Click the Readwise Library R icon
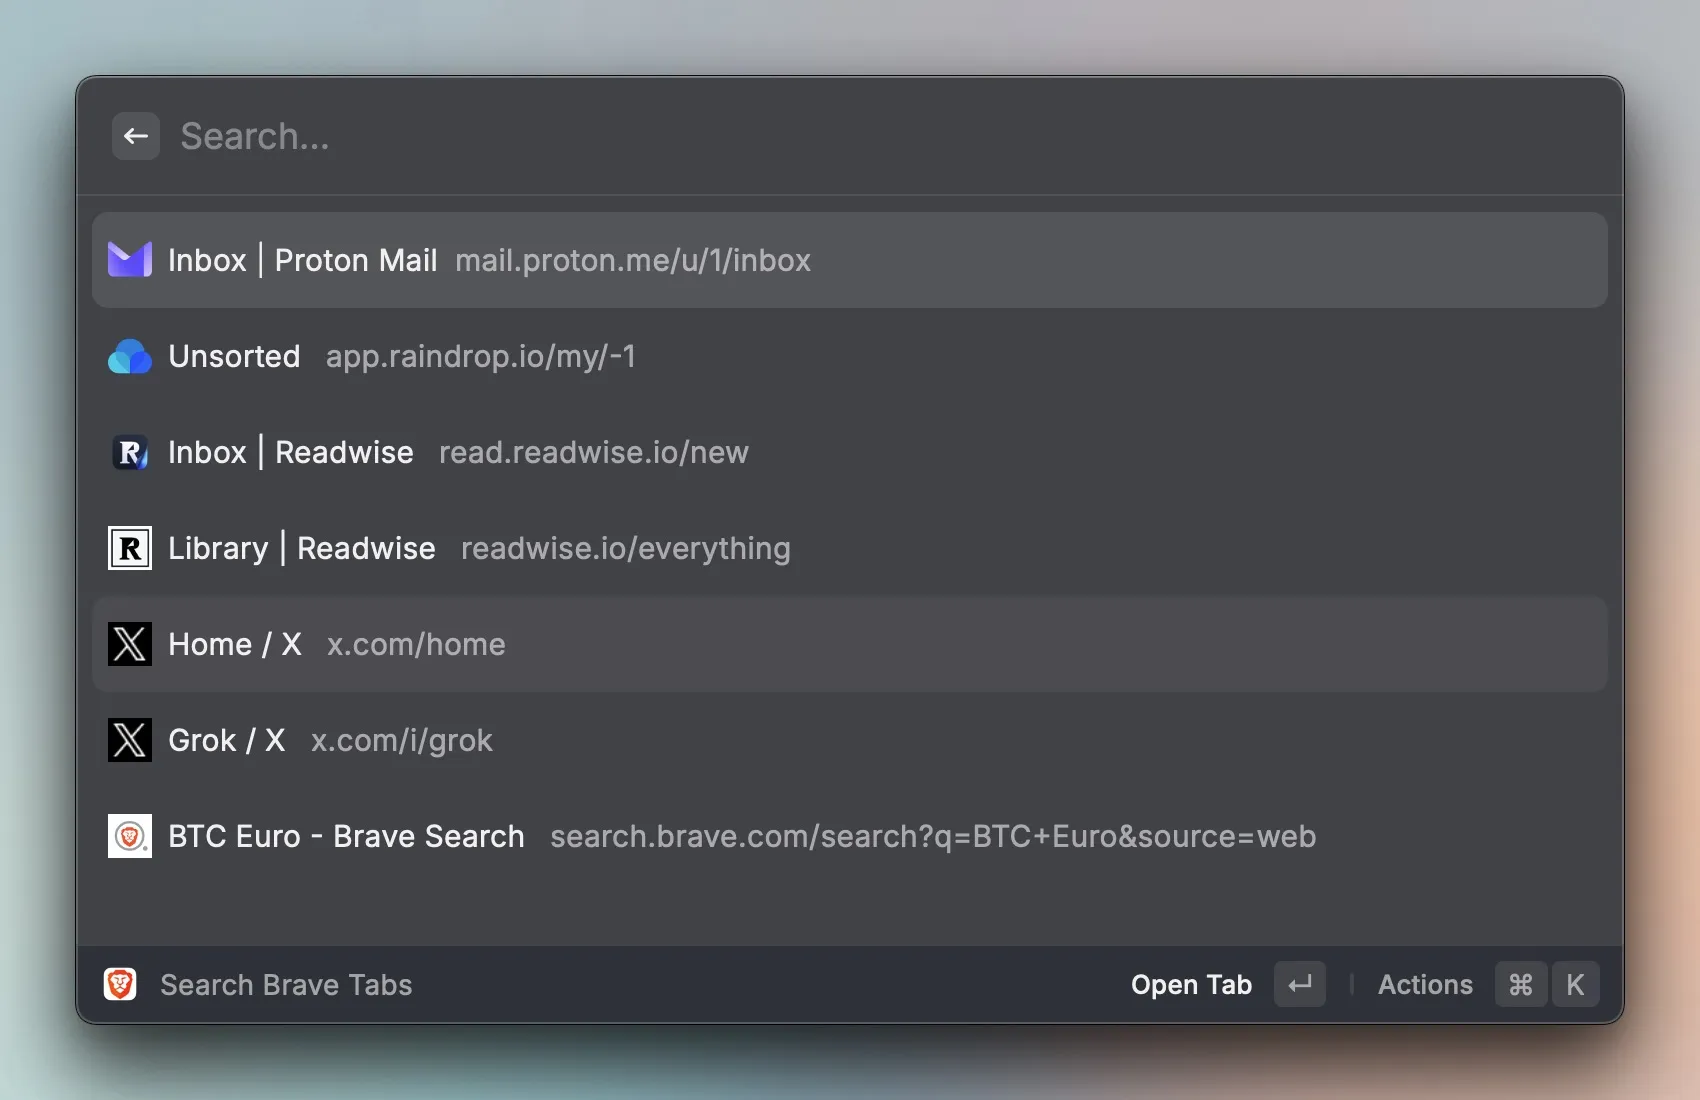The image size is (1700, 1100). tap(130, 548)
